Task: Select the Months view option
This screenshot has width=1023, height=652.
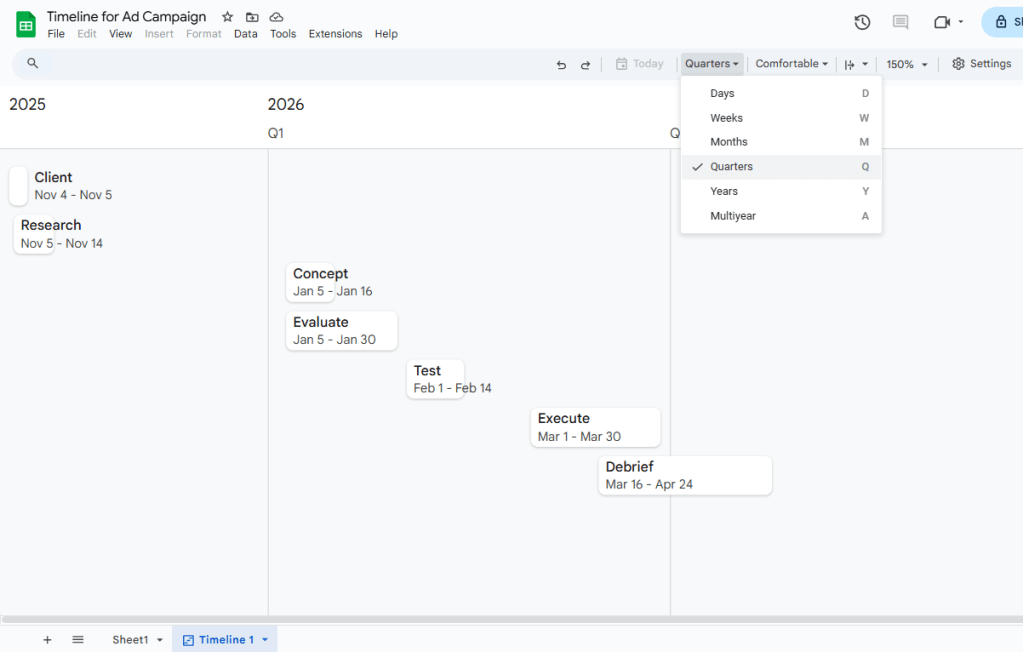Action: pos(729,142)
